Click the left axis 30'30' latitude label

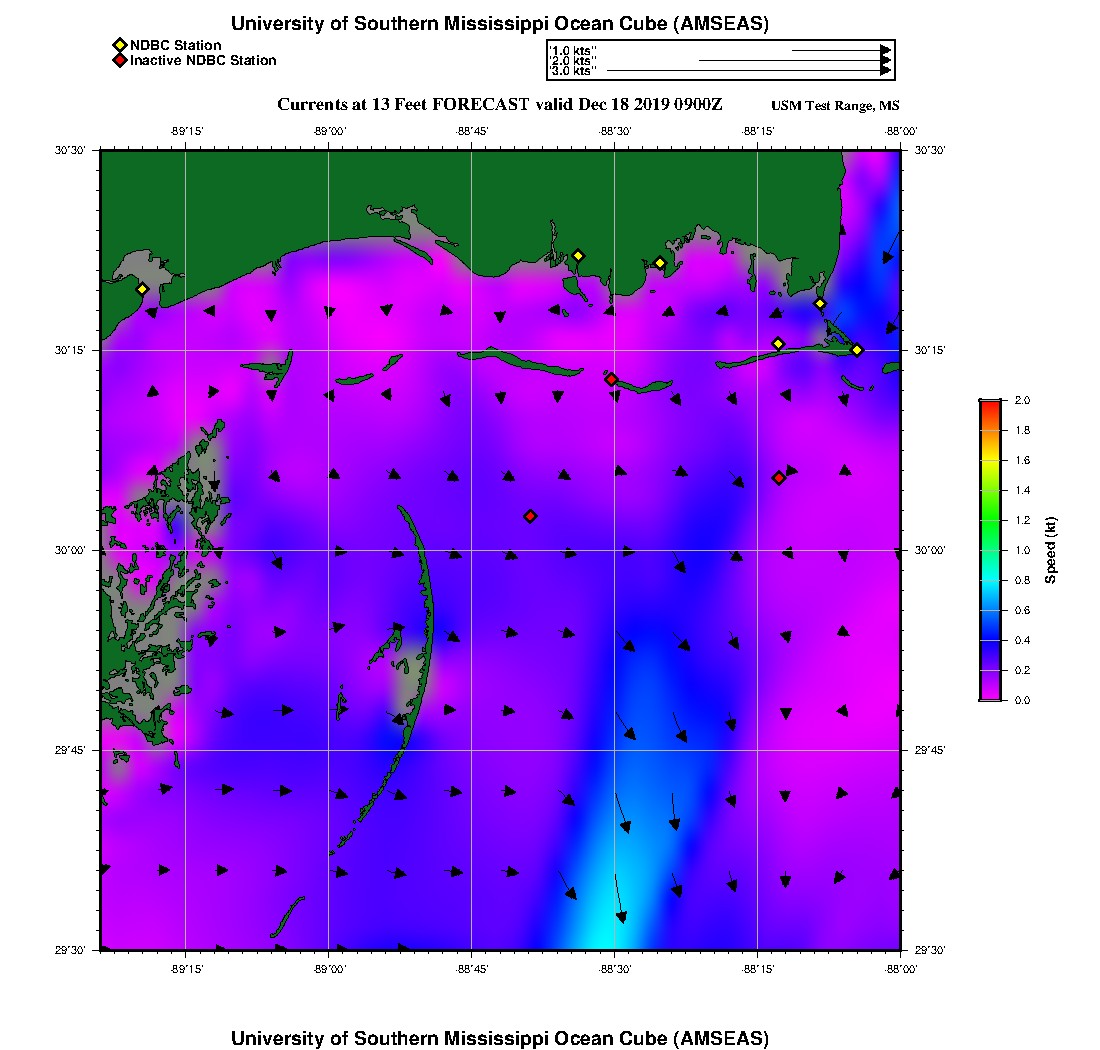pos(70,150)
